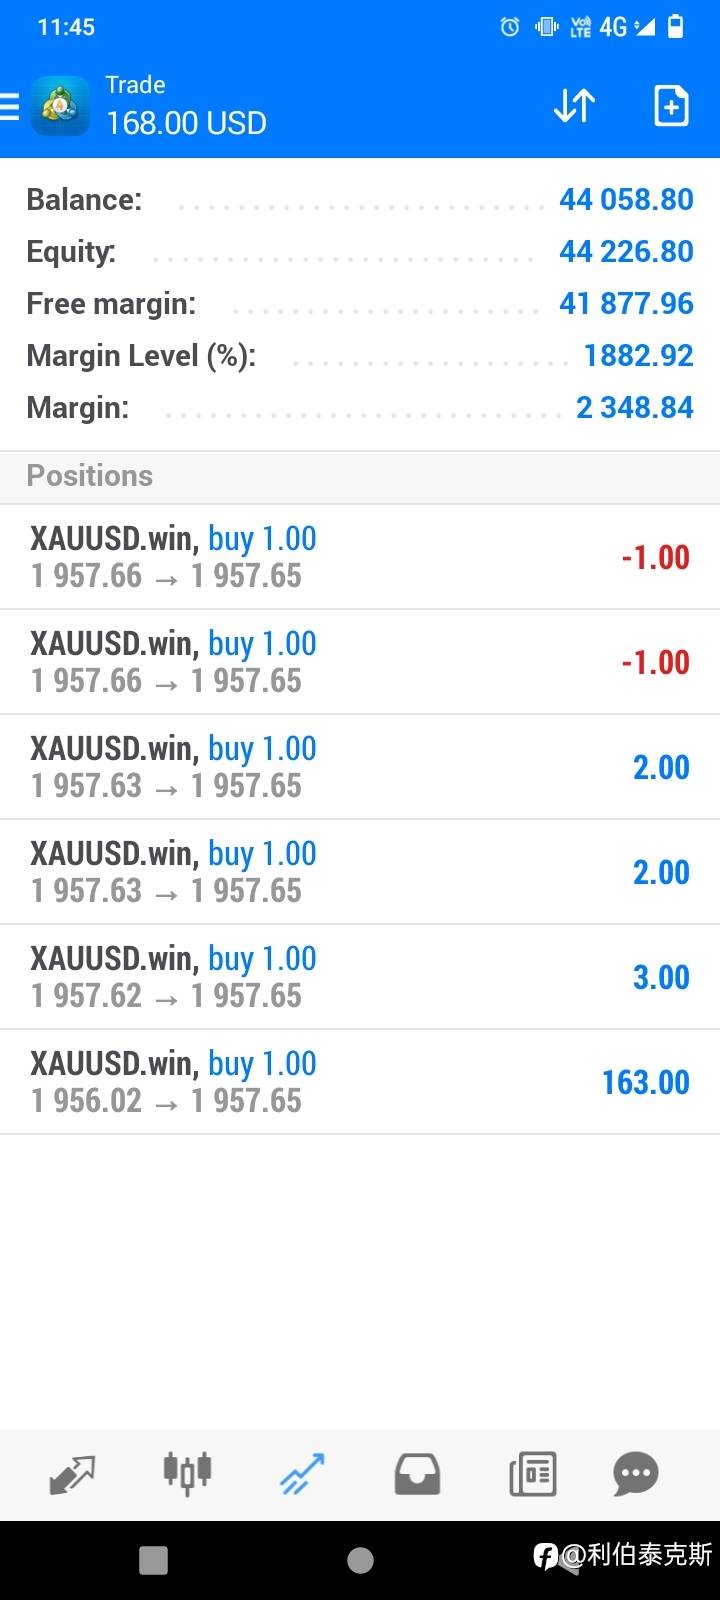720x1600 pixels.
Task: Open the Quotes tab in bottom bar
Action: coord(72,1474)
